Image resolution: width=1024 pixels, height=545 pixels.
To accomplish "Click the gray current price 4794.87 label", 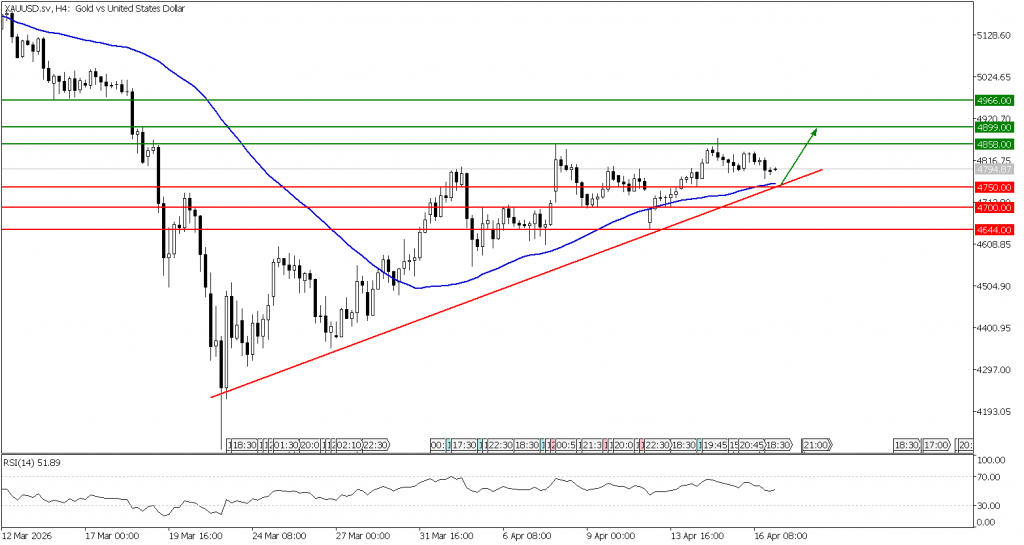I will [995, 170].
